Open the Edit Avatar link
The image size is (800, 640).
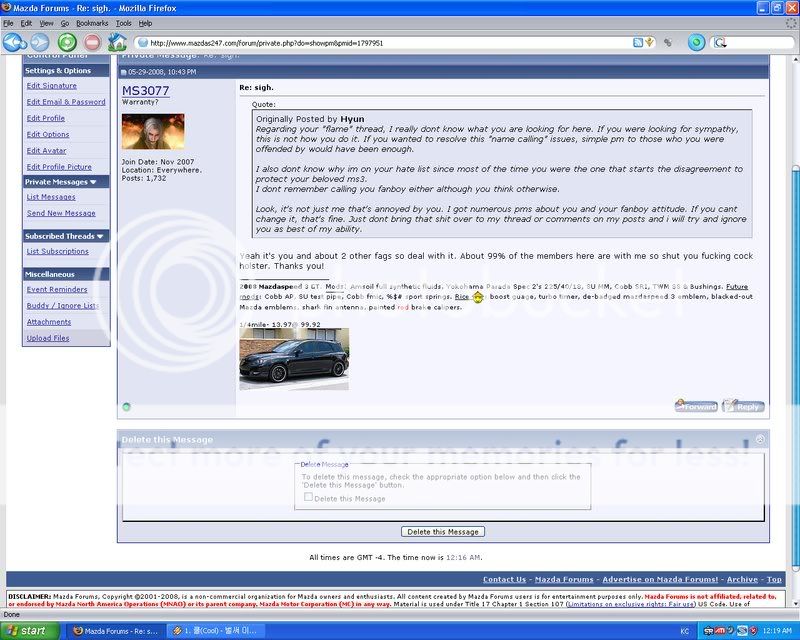pos(46,151)
